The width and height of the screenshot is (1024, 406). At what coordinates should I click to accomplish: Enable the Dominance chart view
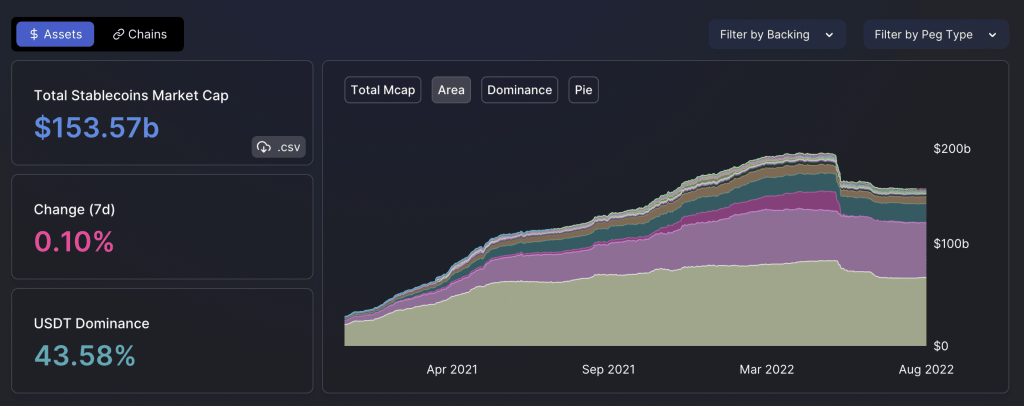pyautogui.click(x=519, y=90)
